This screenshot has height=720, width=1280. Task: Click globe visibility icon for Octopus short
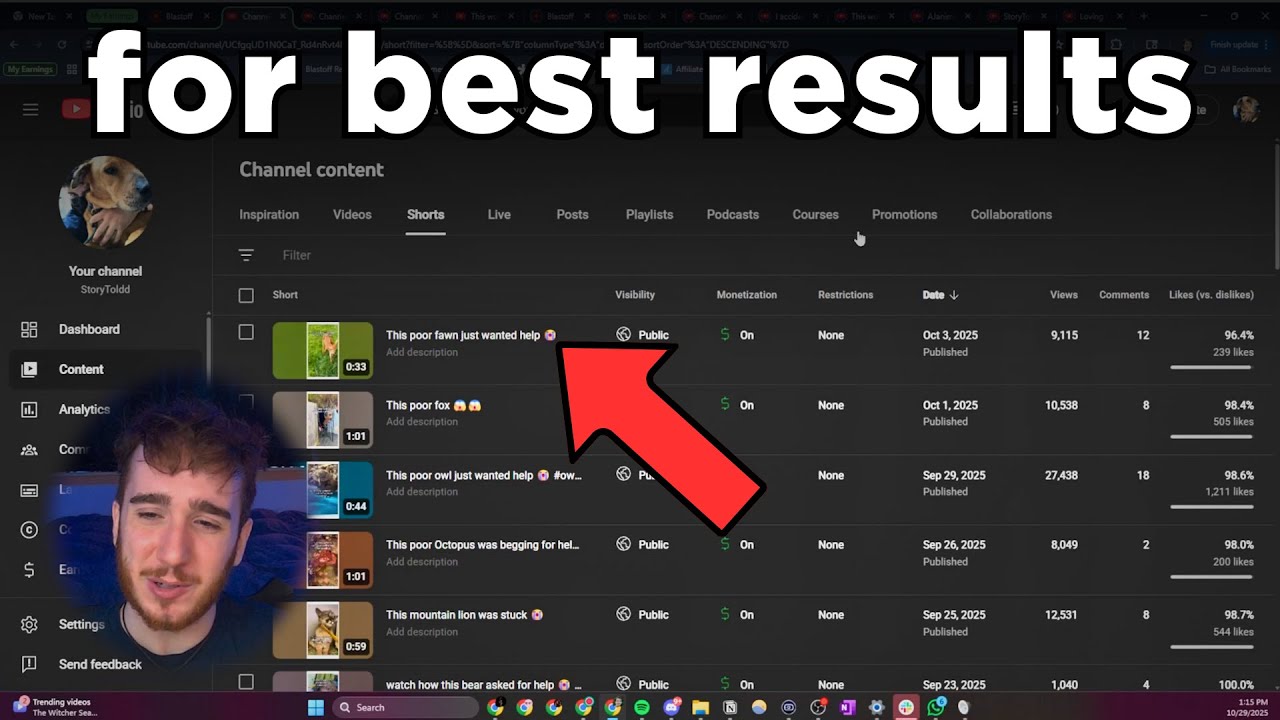(624, 545)
